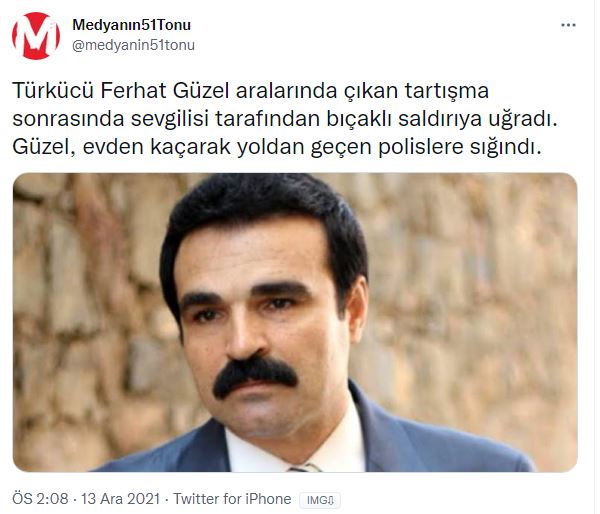Open the tweet's three-dot more options menu
The height and width of the screenshot is (514, 600).
(x=568, y=25)
